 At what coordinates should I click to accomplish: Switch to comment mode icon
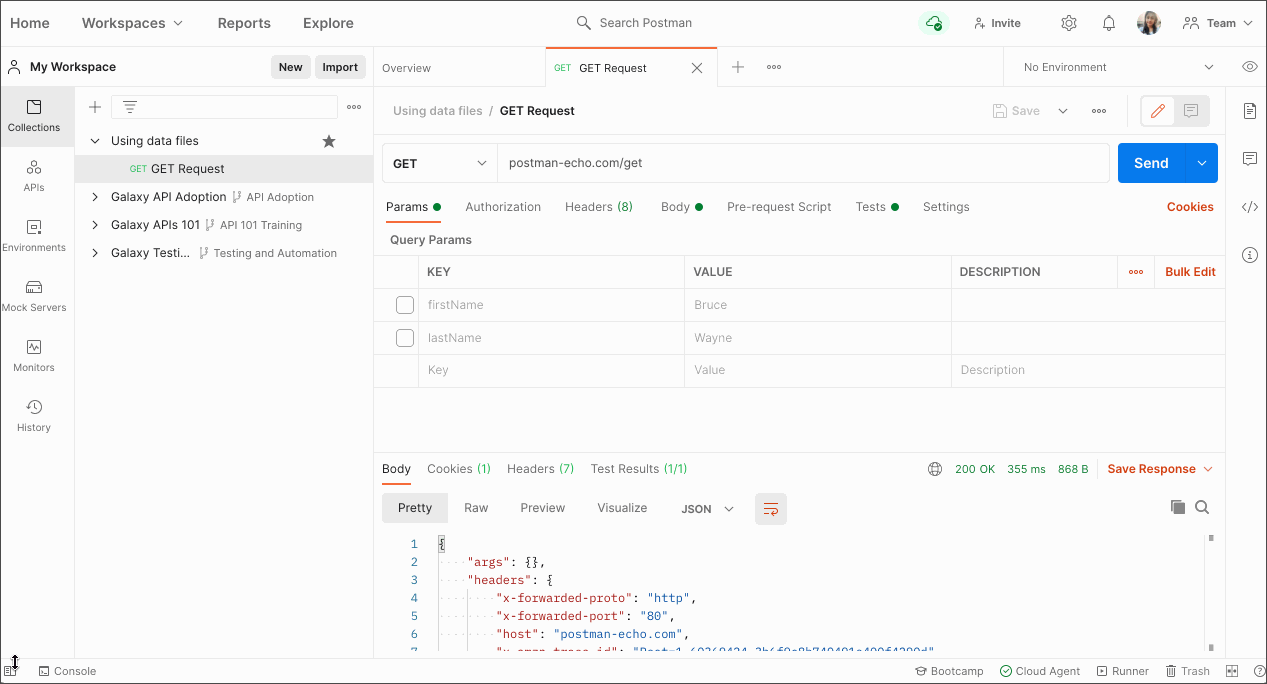[x=1191, y=111]
